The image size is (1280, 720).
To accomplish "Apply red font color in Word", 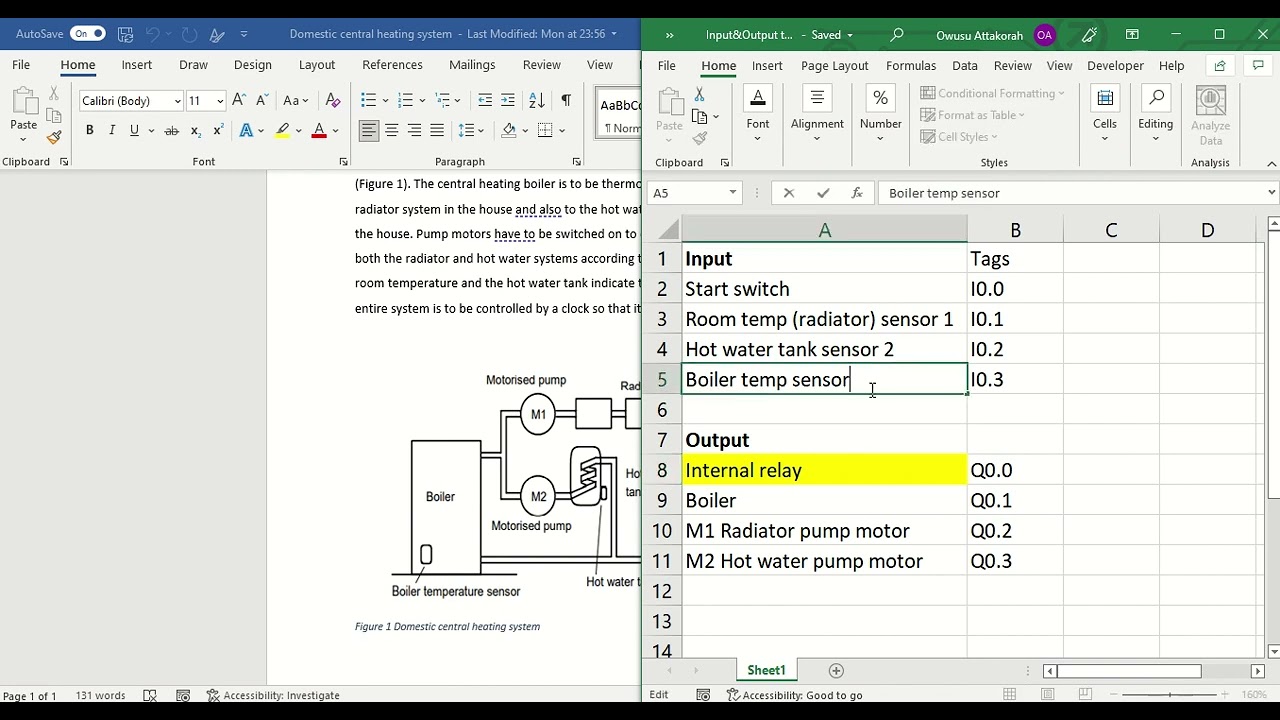I will [x=319, y=130].
